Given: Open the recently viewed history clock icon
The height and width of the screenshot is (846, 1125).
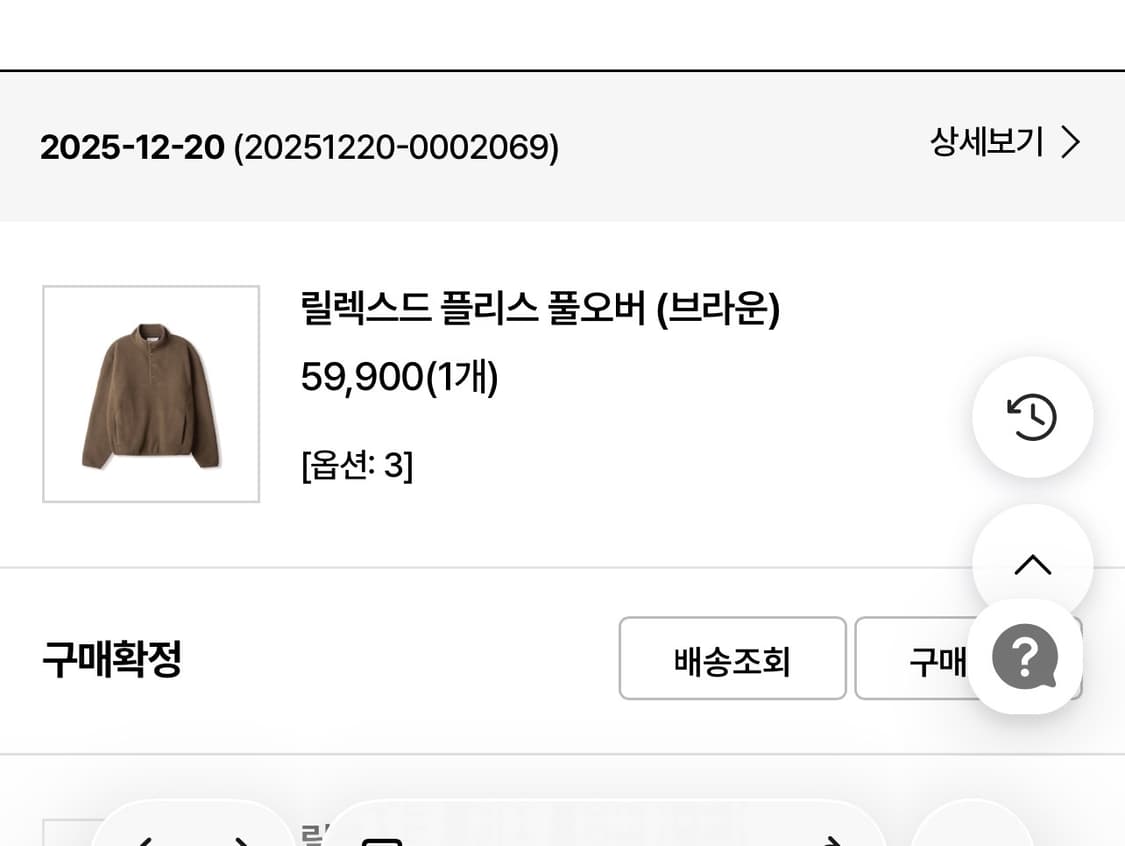Looking at the screenshot, I should 1032,418.
